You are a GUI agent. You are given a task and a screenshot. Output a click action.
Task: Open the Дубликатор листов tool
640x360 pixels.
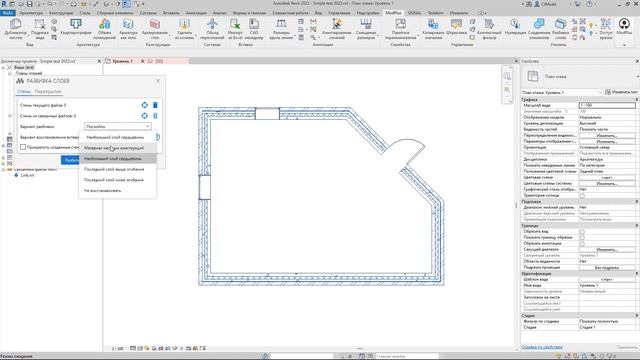click(x=16, y=29)
